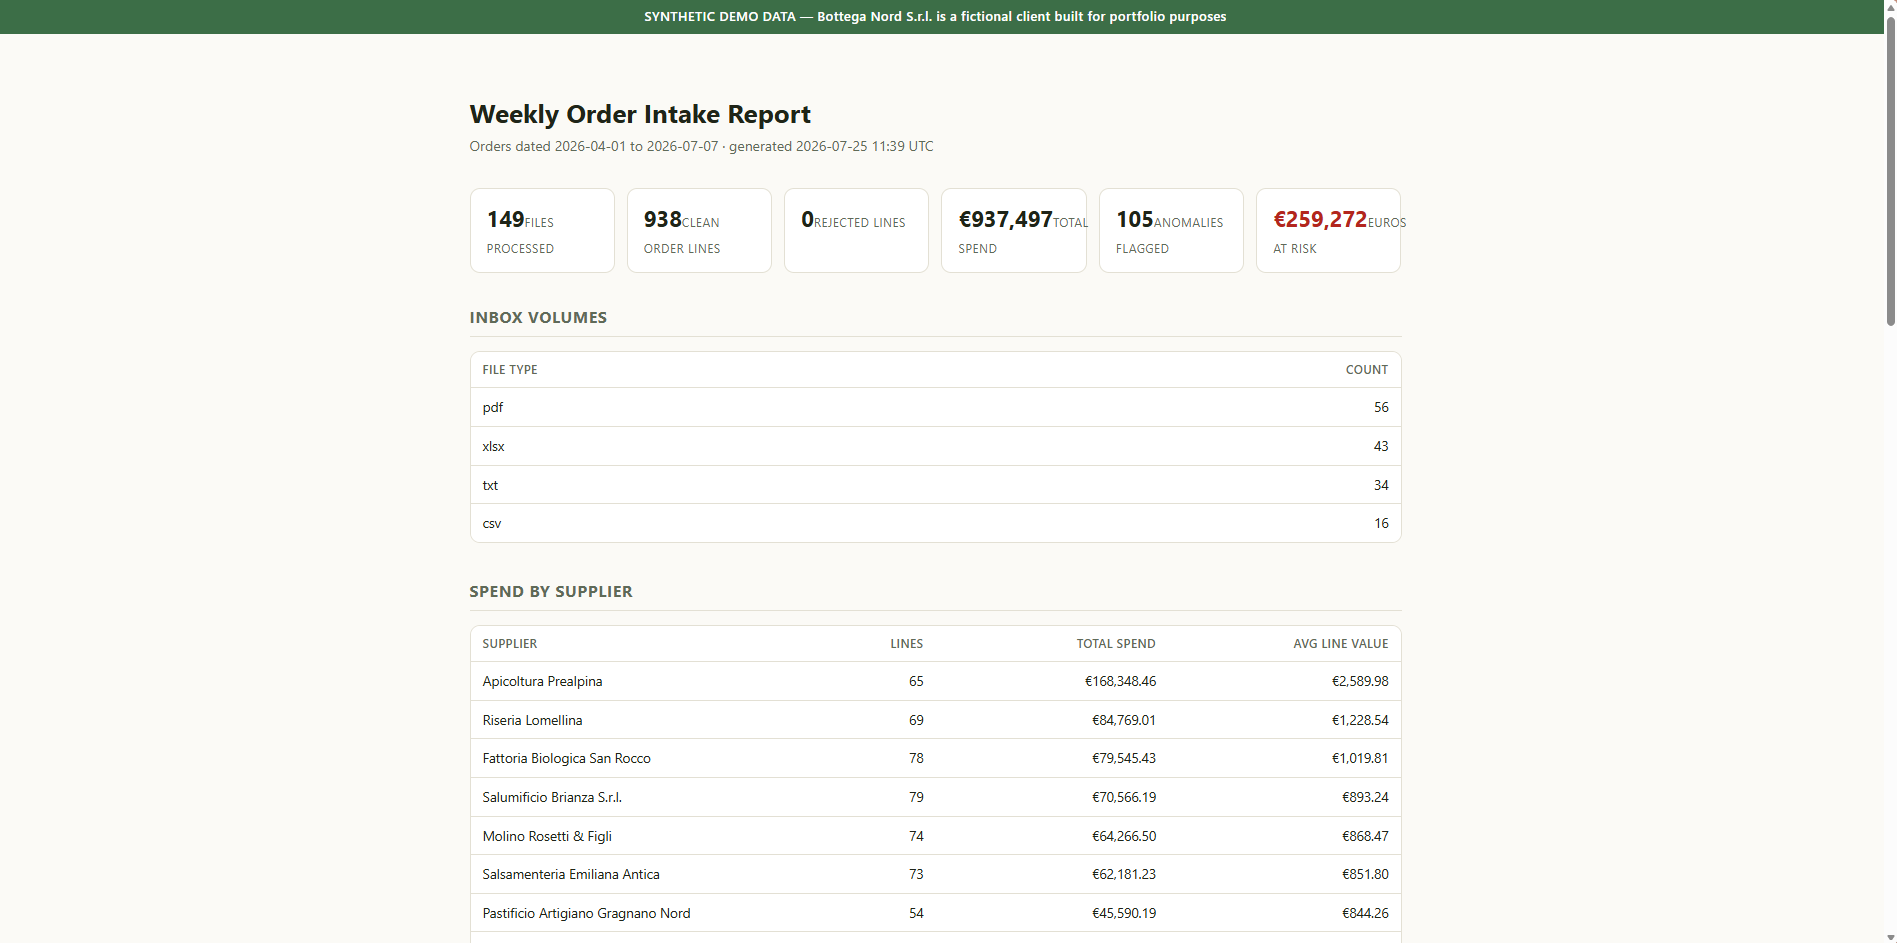
Task: Click the FILE TYPE column header
Action: point(510,370)
